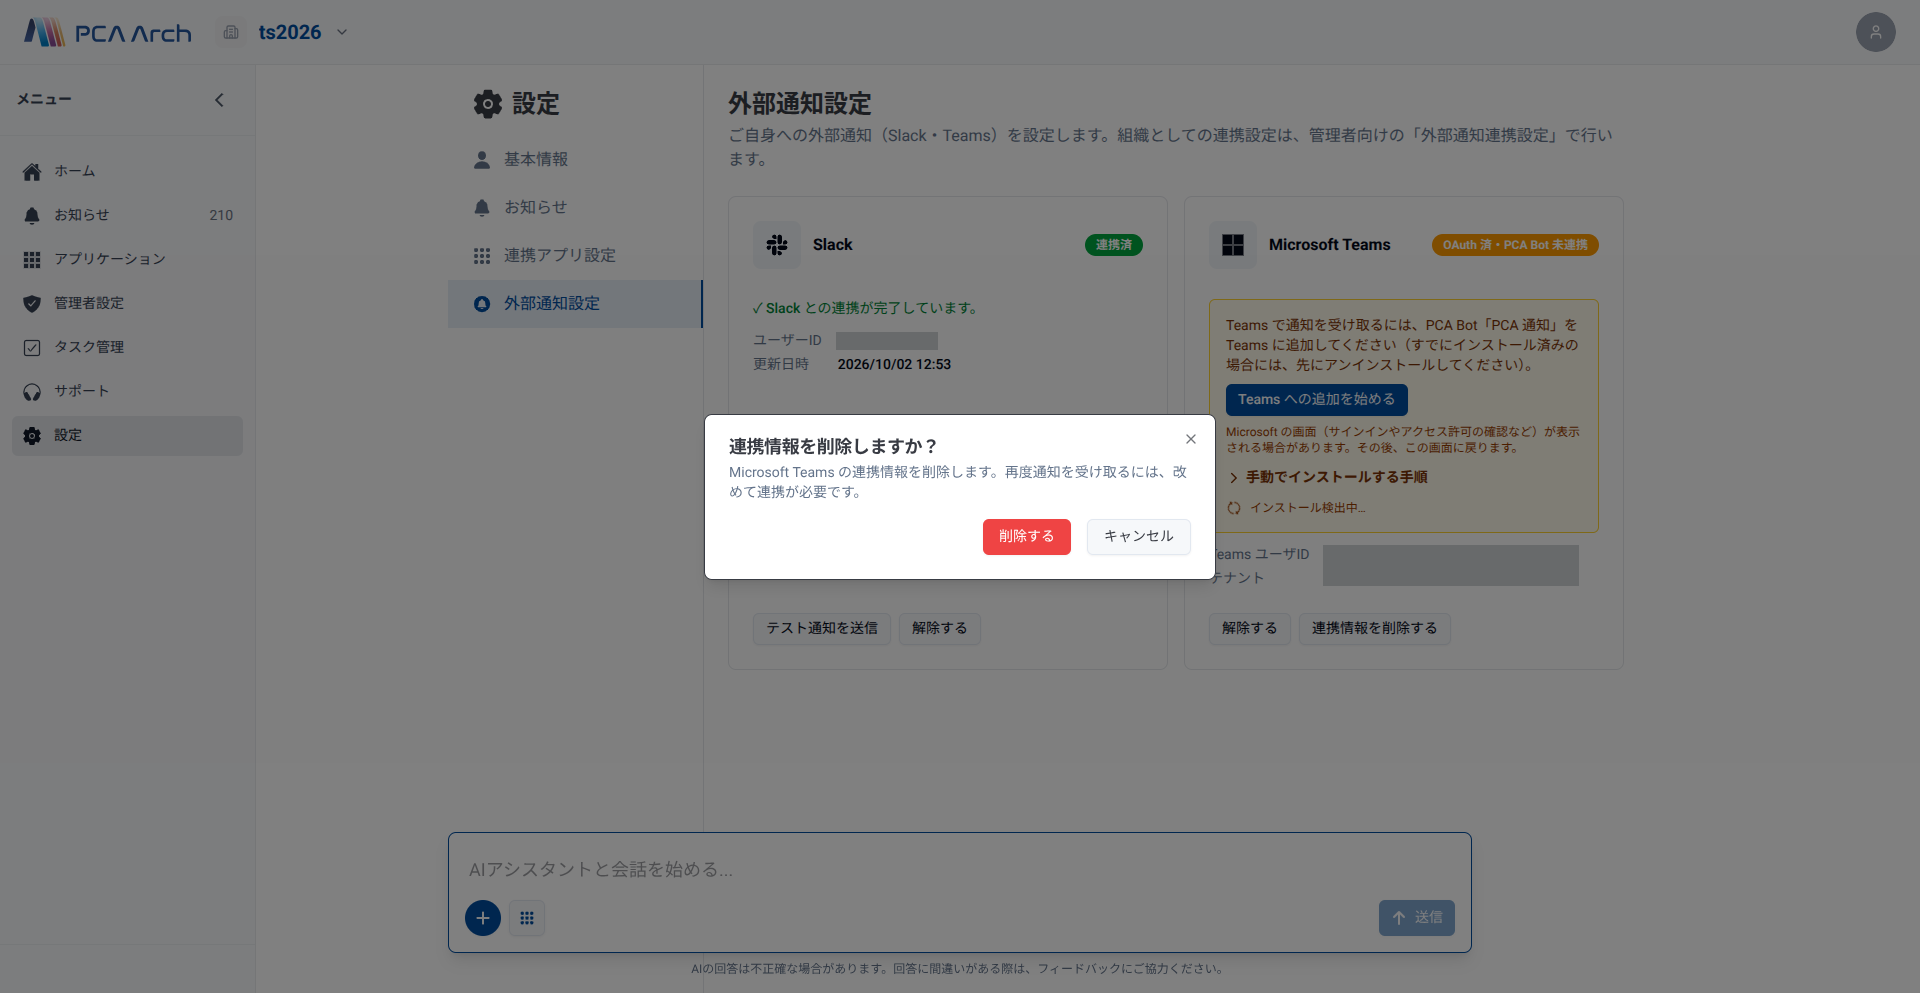Viewport: 1920px width, 993px height.
Task: Click the gear icon next to 設定 heading
Action: [488, 104]
